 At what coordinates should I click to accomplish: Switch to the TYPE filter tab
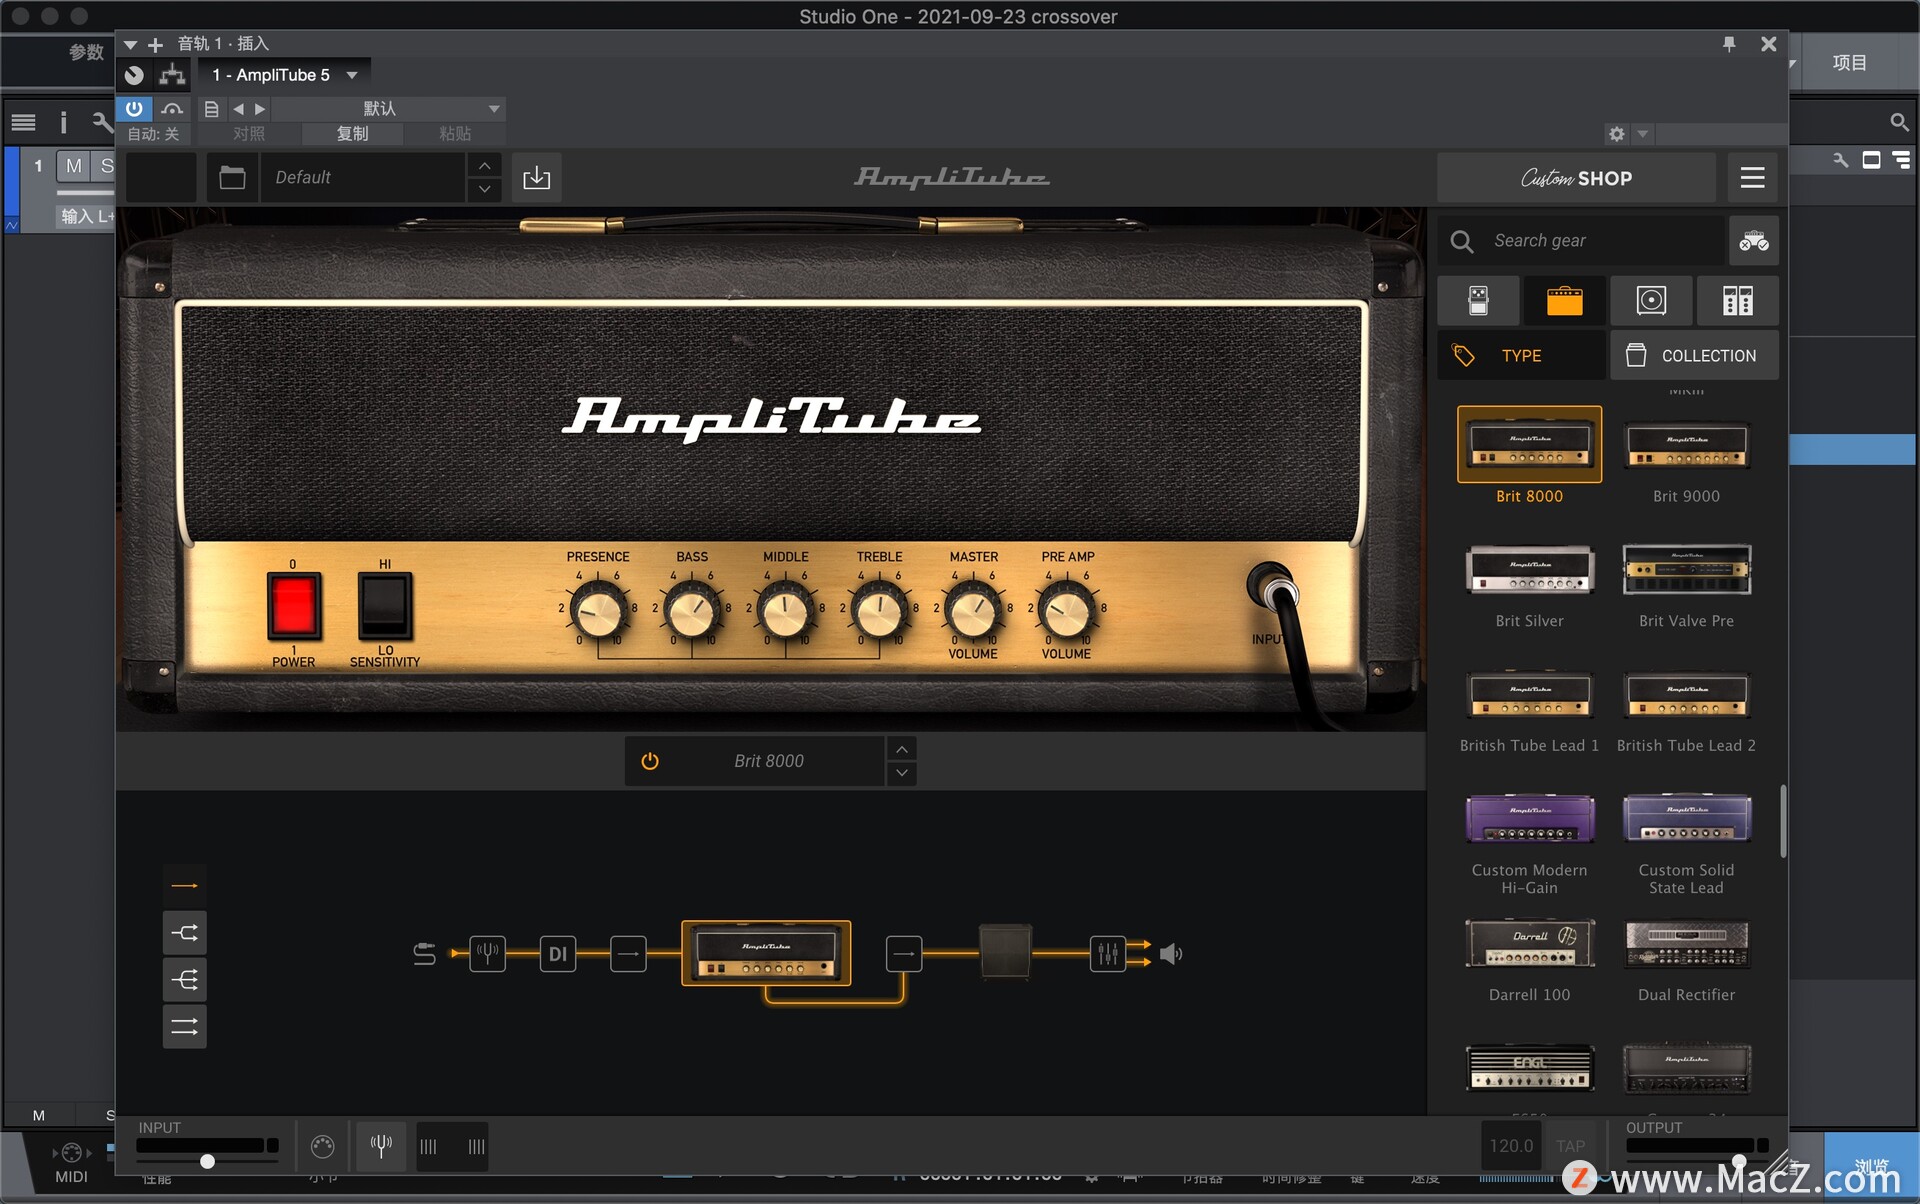(1521, 355)
